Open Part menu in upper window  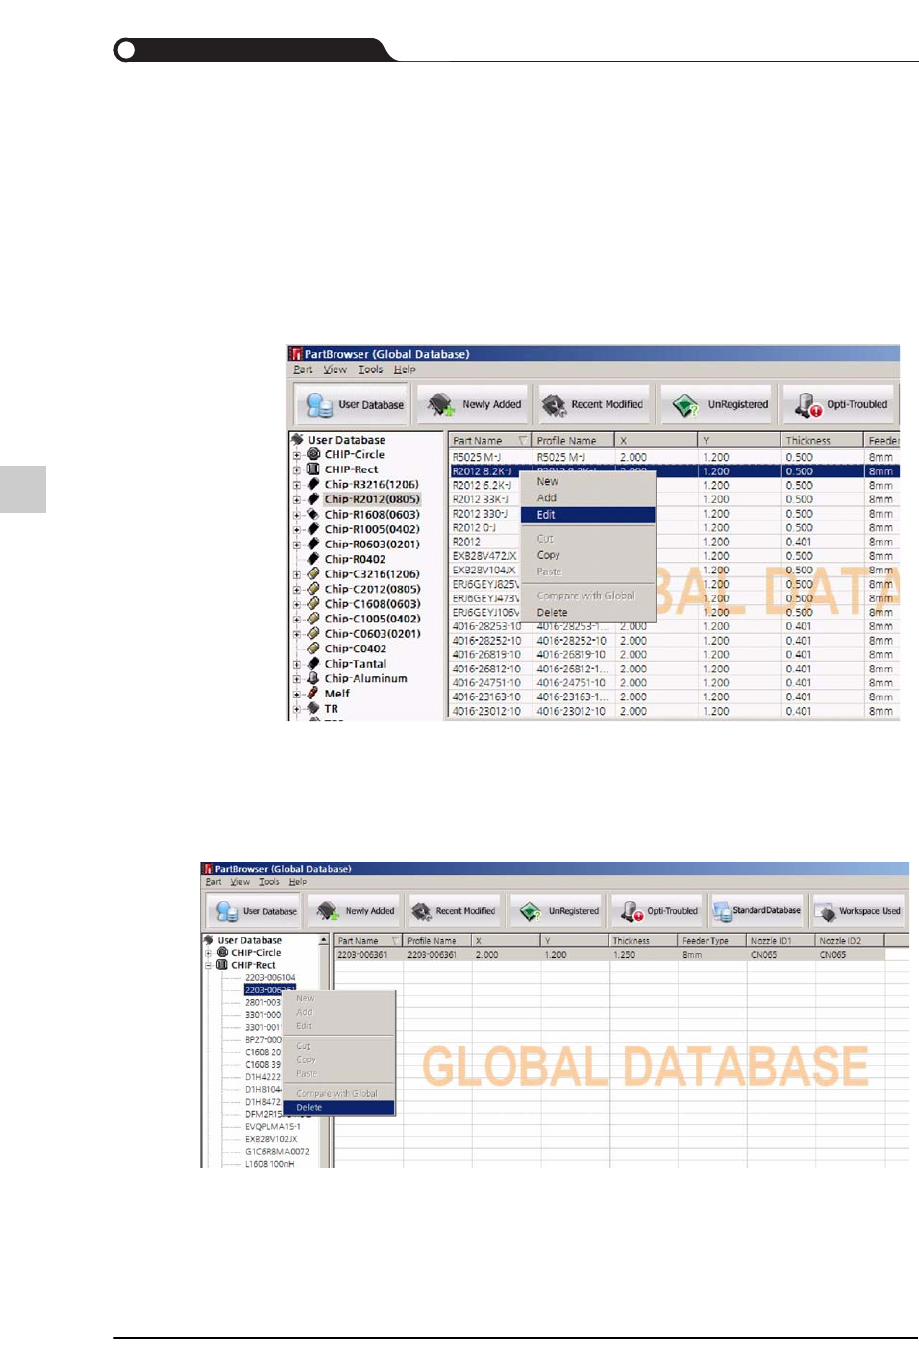tap(303, 369)
